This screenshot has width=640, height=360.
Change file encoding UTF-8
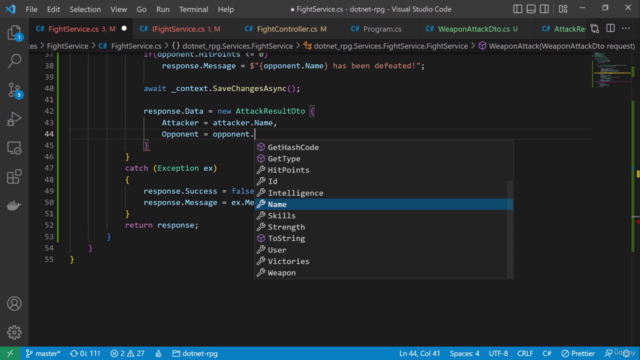[x=498, y=353]
